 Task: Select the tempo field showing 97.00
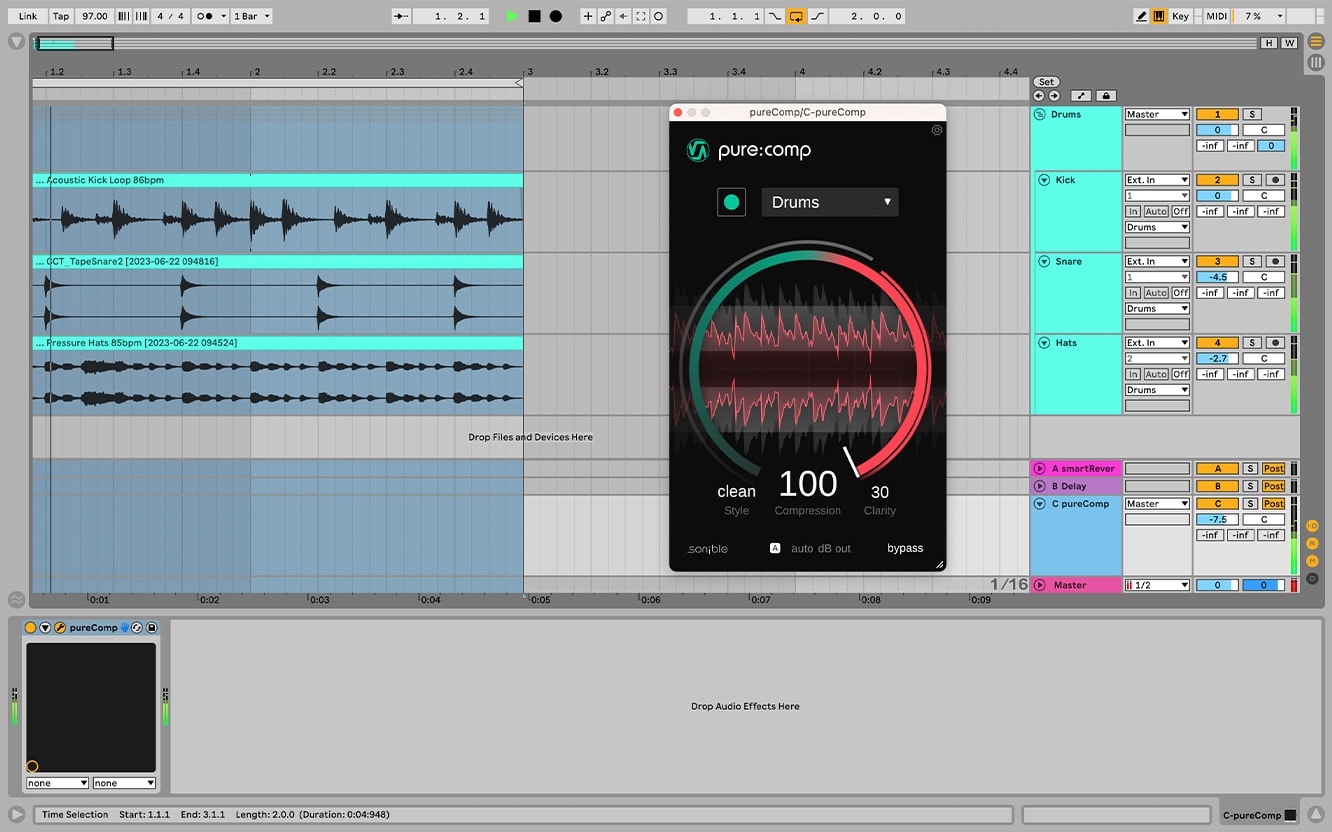95,16
